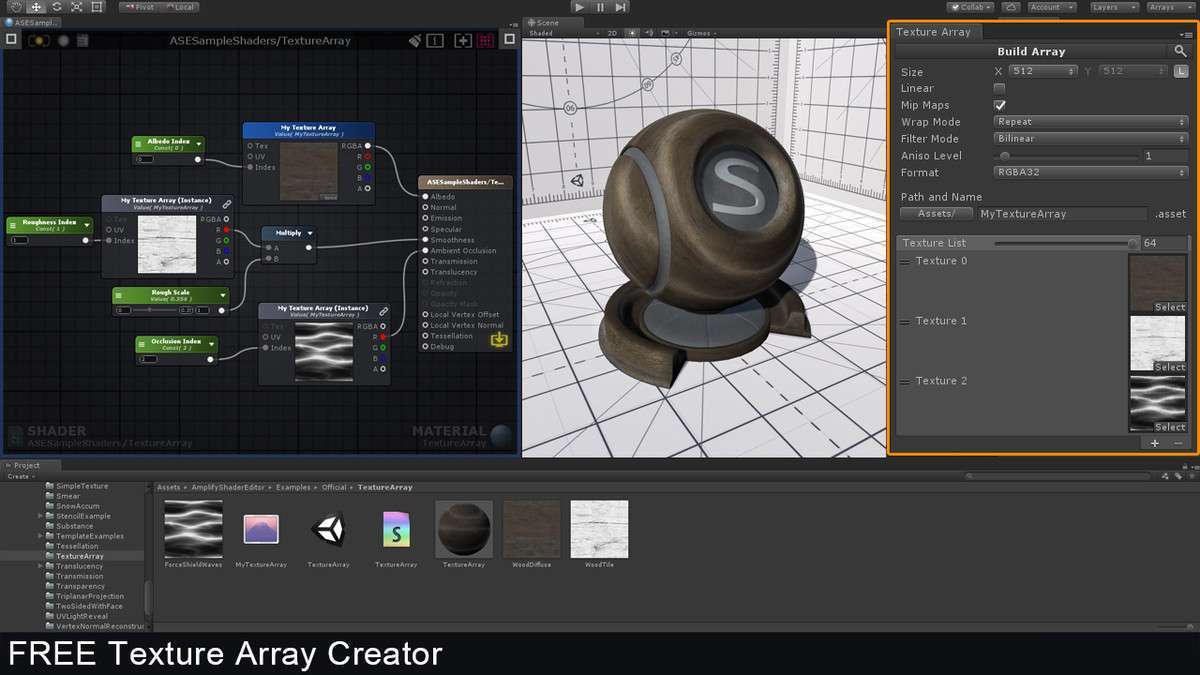The image size is (1200, 675).
Task: Click the yellow download icon on the master node
Action: (x=500, y=340)
